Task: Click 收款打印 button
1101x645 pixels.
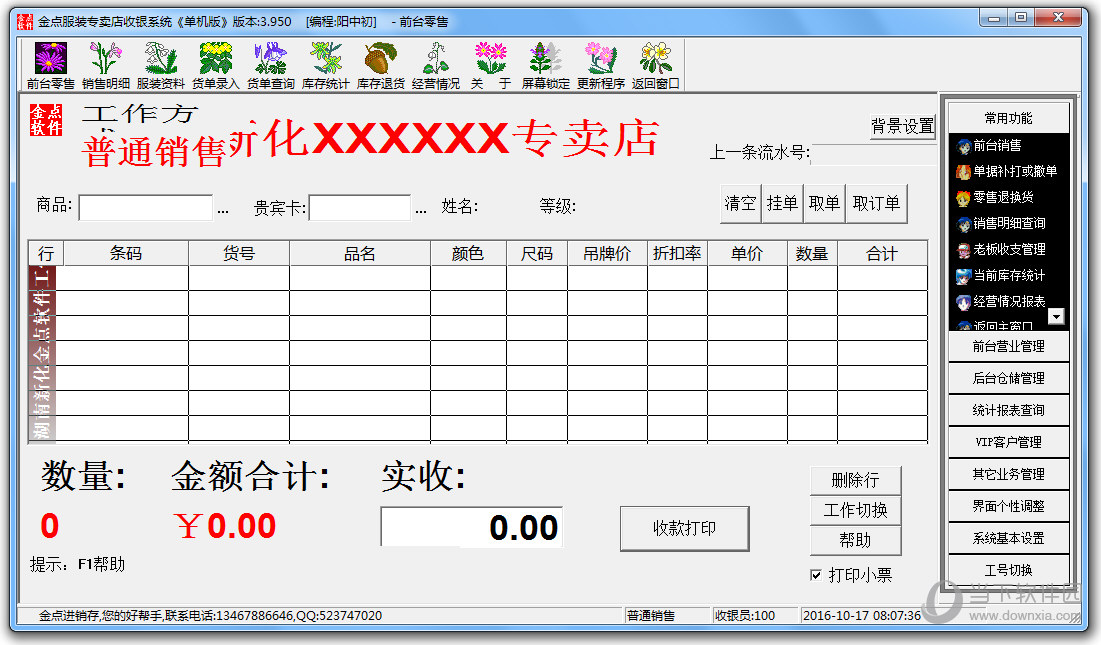Action: point(685,528)
